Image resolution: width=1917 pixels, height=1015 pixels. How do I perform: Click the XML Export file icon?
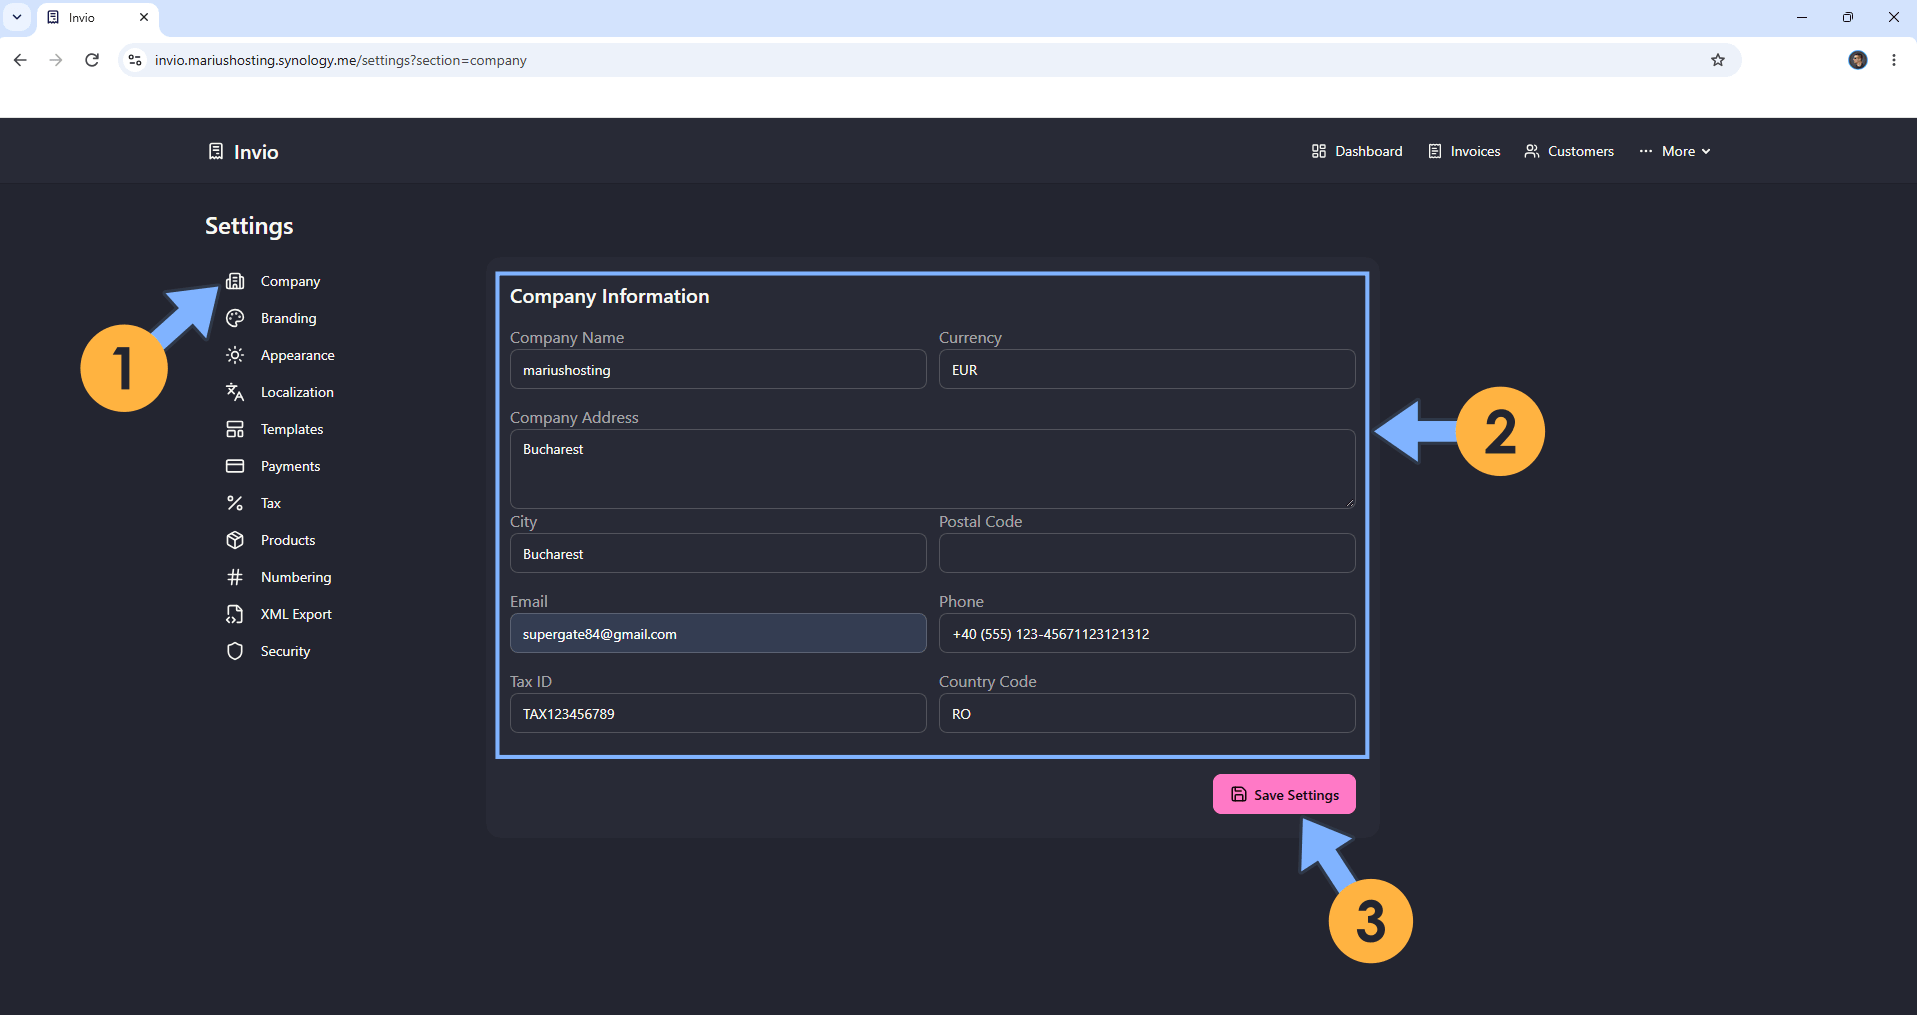(x=235, y=614)
